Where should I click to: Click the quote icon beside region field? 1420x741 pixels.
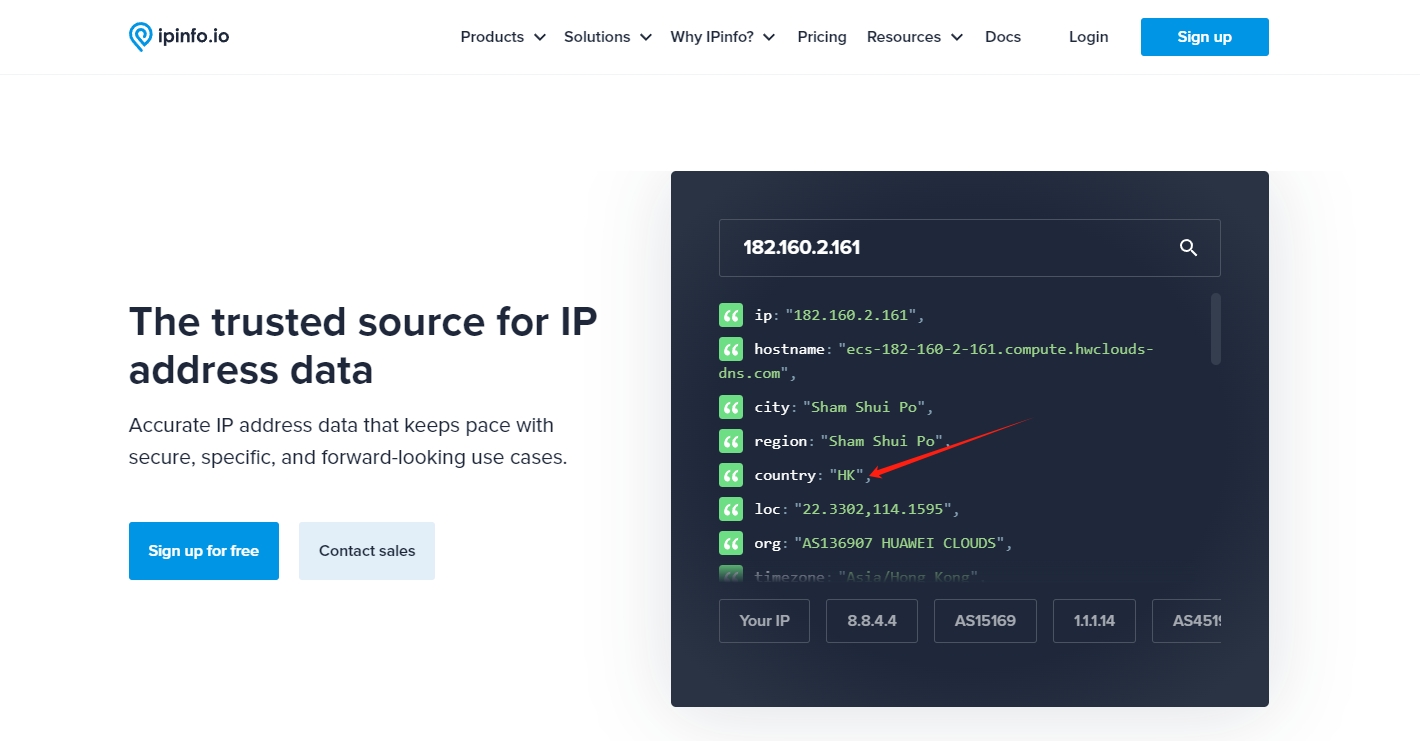[731, 441]
